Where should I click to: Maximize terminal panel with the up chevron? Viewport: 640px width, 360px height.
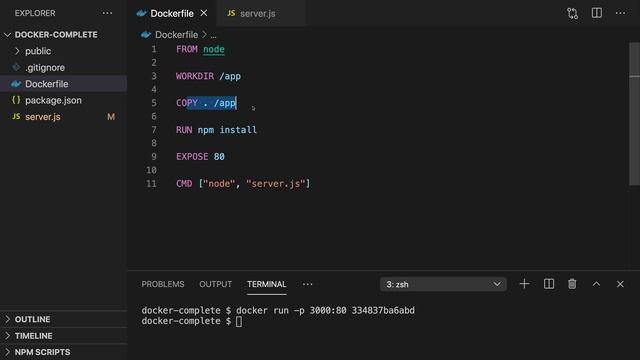click(596, 284)
